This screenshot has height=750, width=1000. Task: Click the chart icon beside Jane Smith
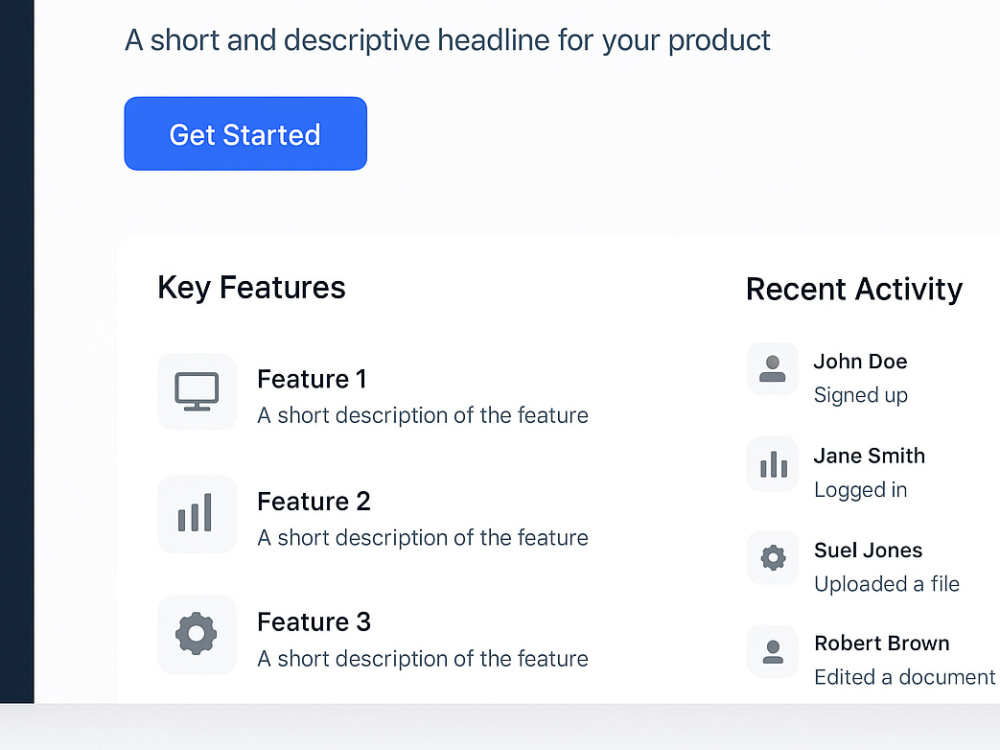click(772, 464)
